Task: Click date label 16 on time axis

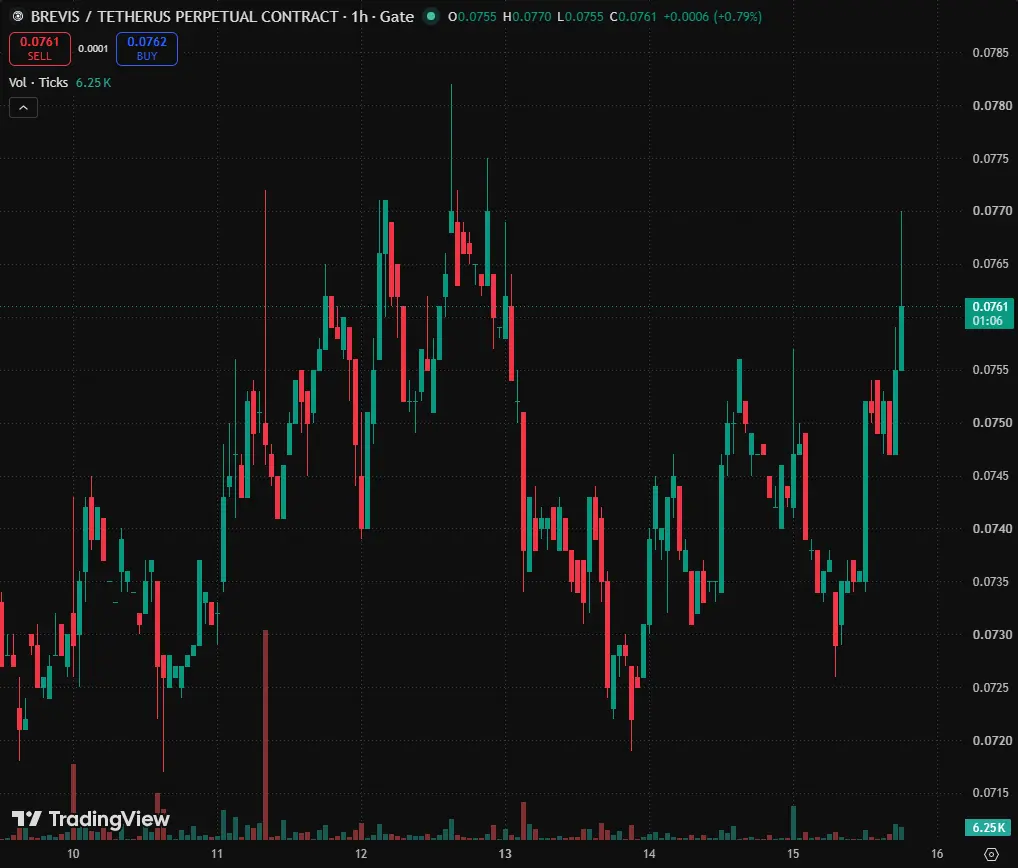Action: (x=937, y=854)
